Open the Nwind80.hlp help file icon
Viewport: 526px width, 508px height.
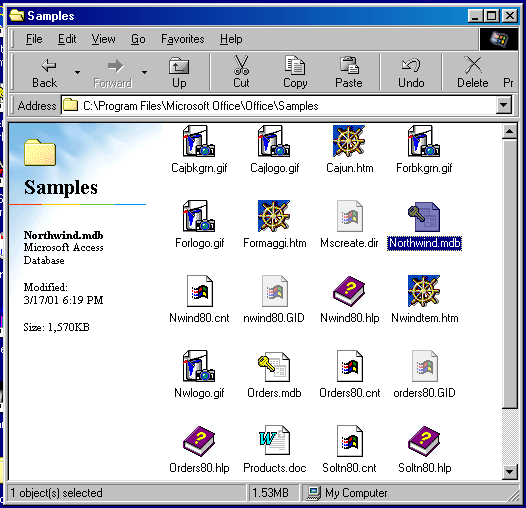click(x=349, y=291)
